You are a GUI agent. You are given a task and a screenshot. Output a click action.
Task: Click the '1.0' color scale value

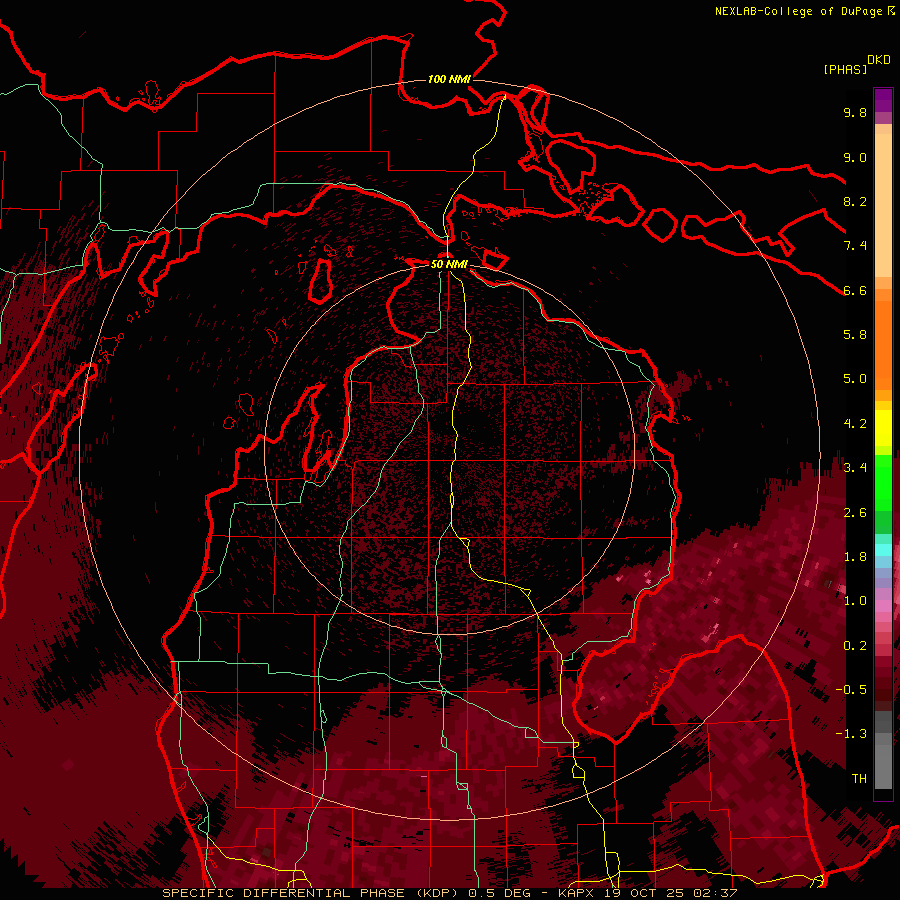tap(855, 601)
